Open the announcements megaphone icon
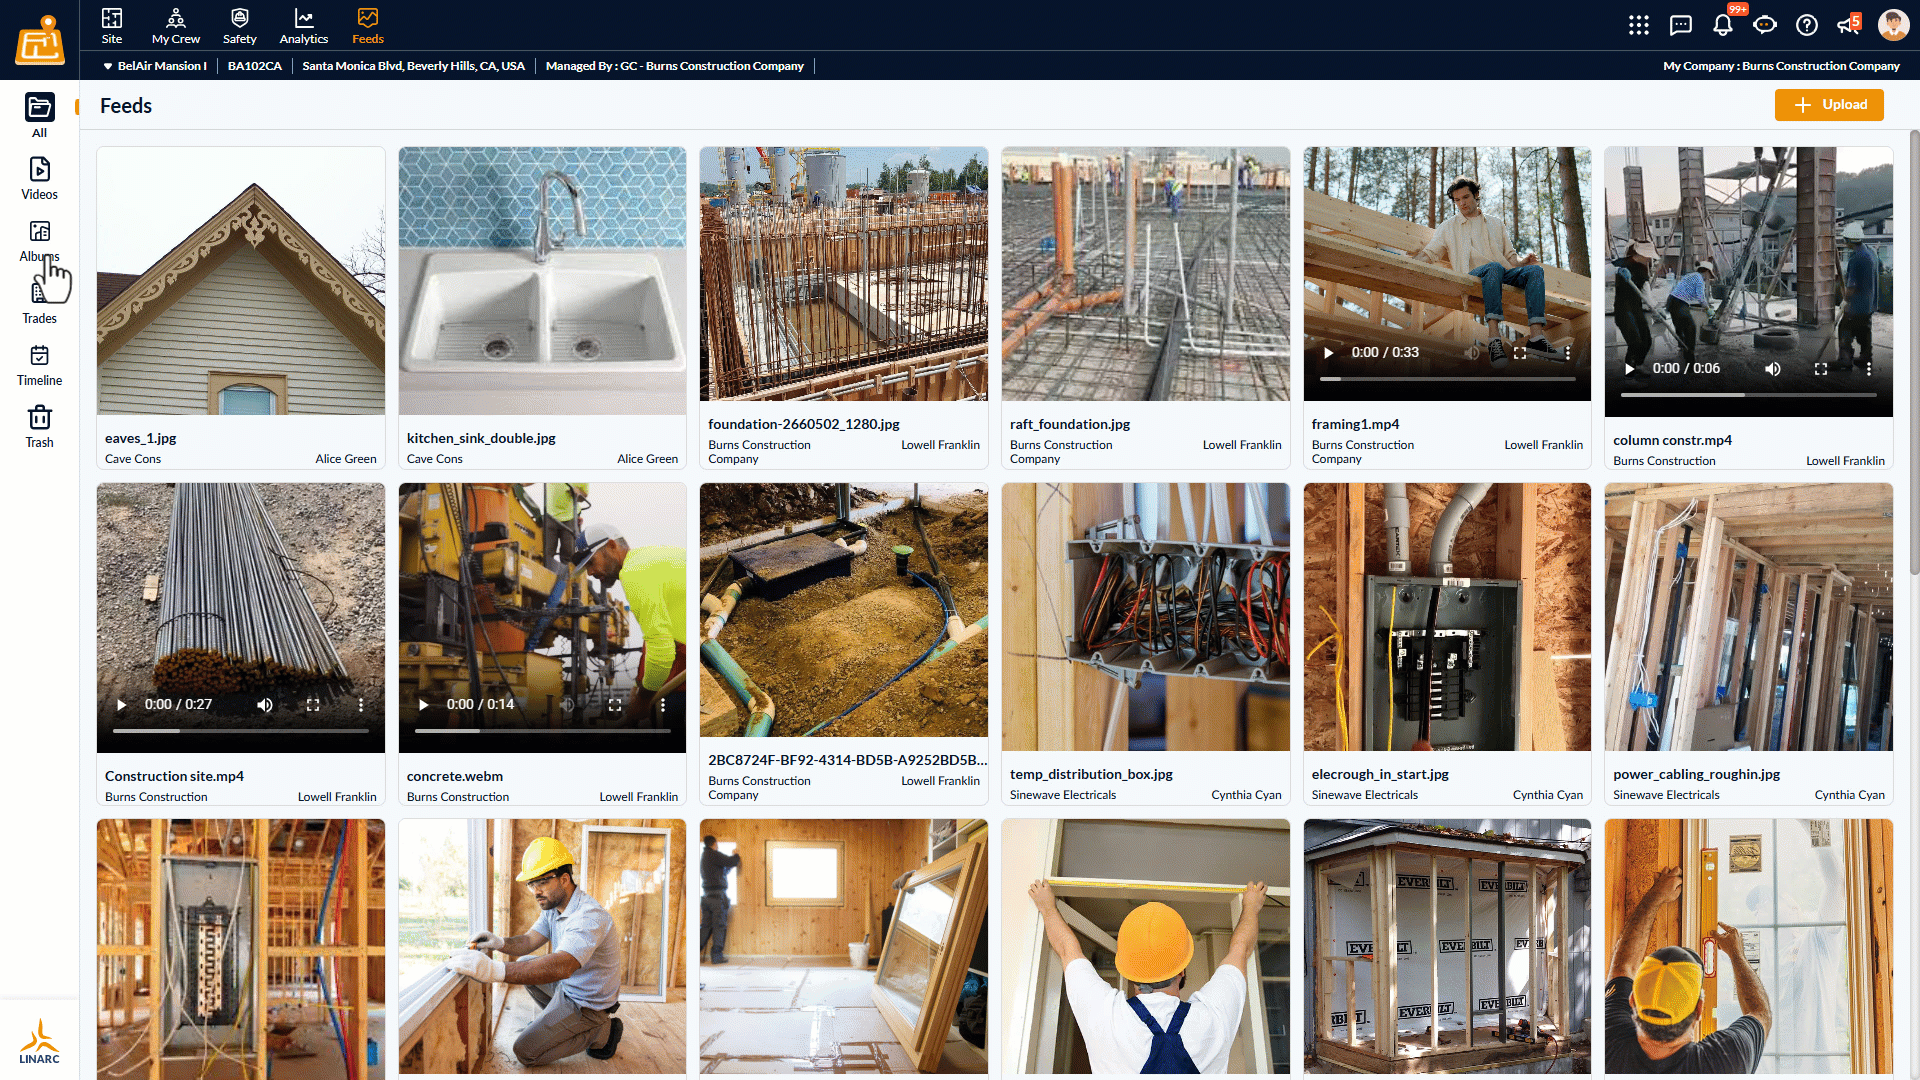 tap(1847, 25)
